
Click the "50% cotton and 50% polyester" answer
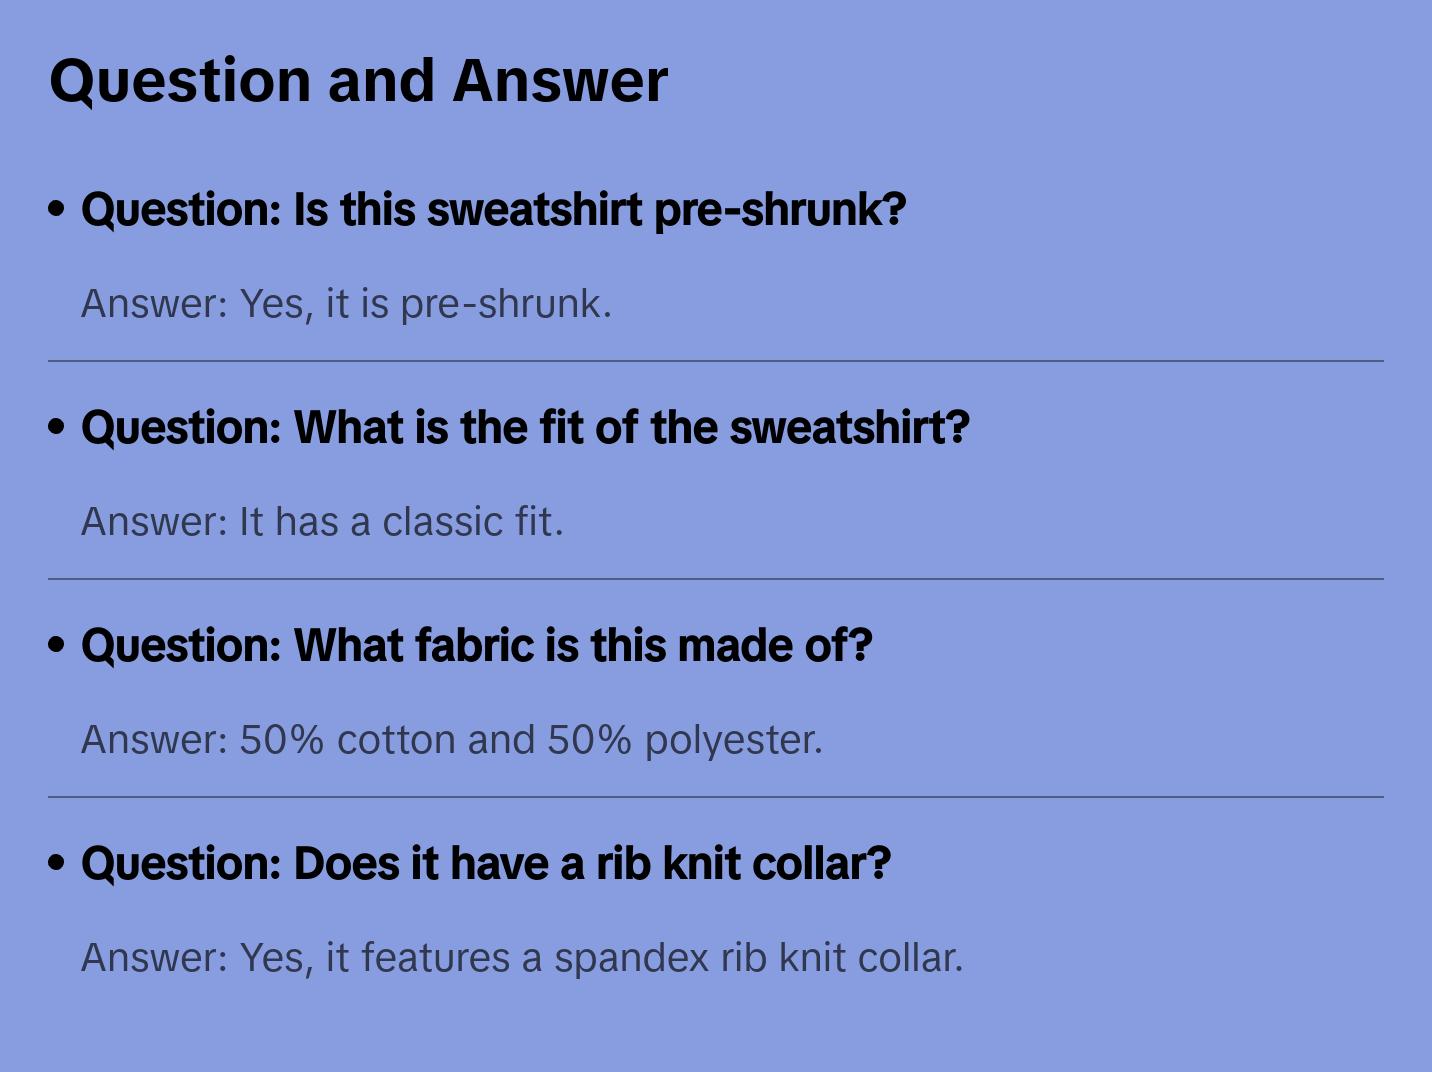(x=451, y=740)
